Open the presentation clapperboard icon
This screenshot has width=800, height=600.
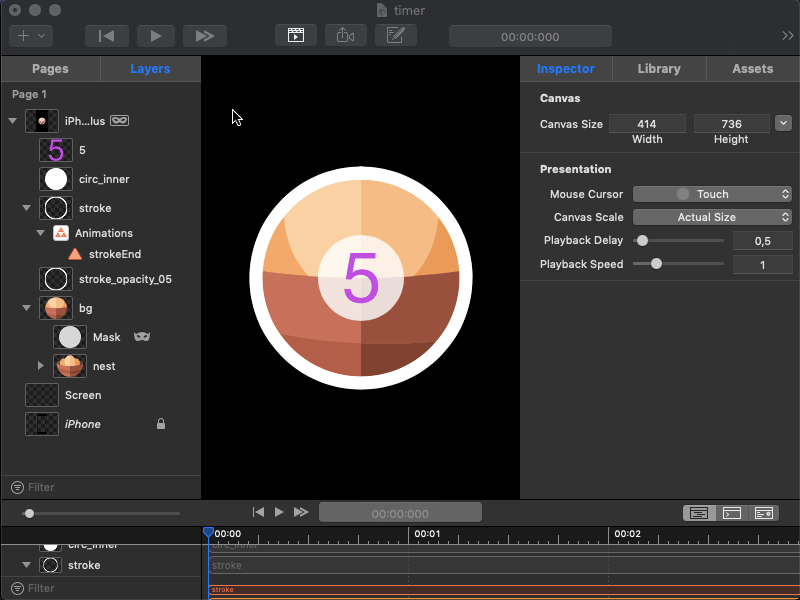[296, 35]
